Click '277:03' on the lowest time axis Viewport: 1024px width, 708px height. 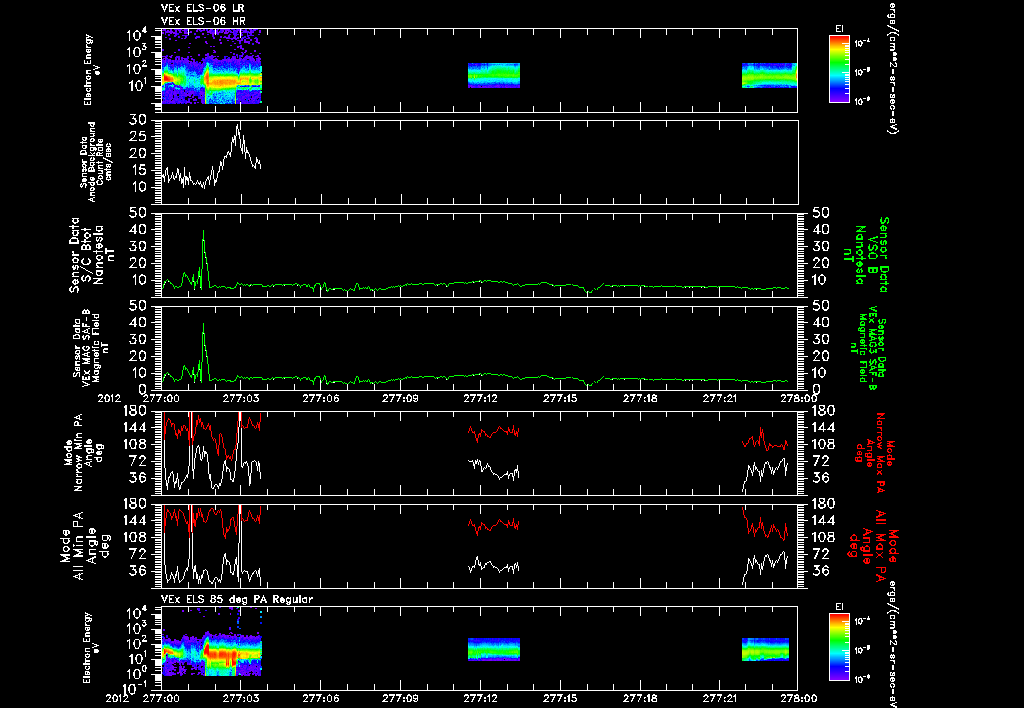point(240,698)
